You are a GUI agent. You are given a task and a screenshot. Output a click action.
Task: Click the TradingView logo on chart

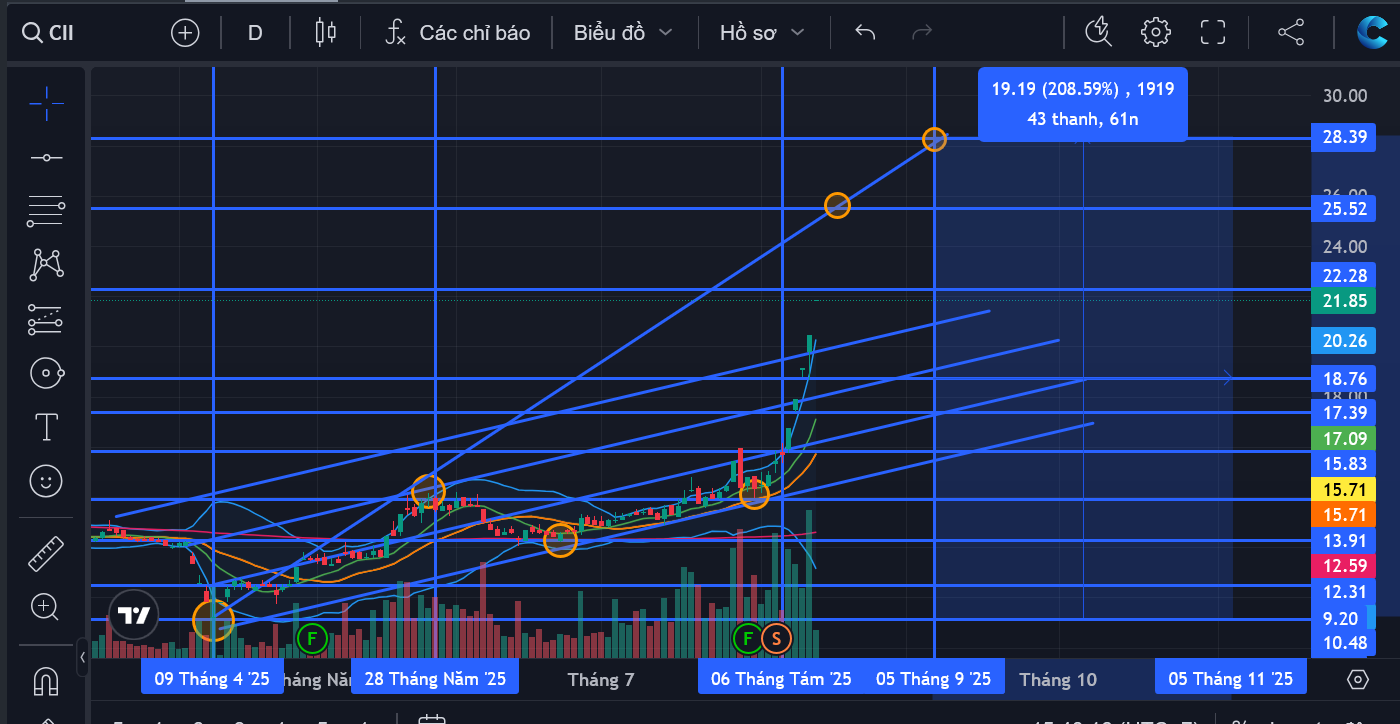click(x=133, y=615)
